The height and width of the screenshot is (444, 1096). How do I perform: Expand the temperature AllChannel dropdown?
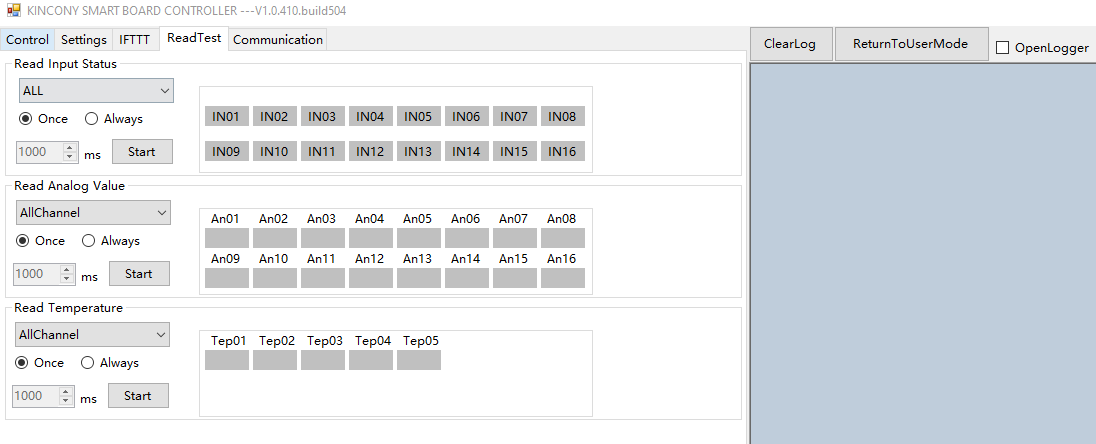click(93, 335)
